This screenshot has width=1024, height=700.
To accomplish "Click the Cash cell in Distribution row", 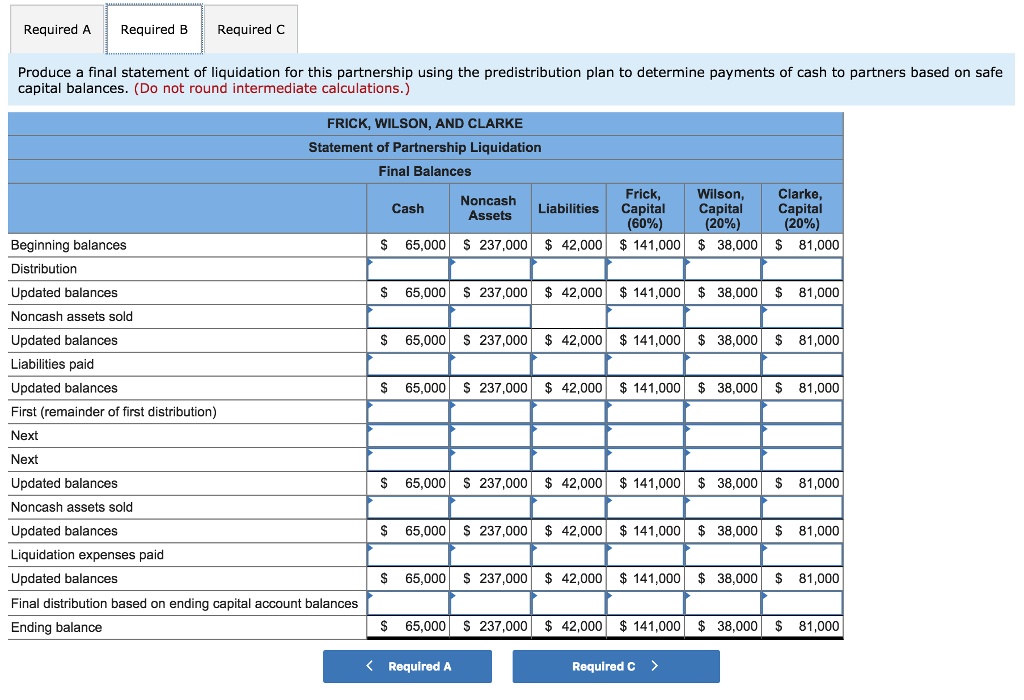I will (x=408, y=269).
